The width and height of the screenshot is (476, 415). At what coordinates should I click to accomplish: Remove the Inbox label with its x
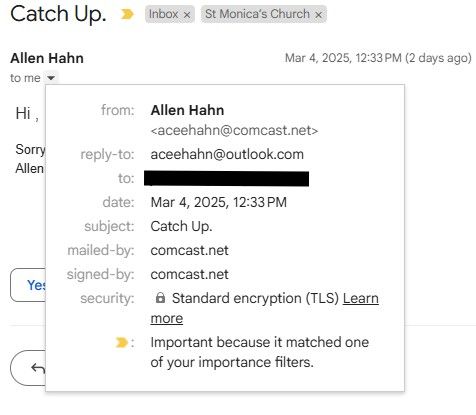click(x=187, y=15)
